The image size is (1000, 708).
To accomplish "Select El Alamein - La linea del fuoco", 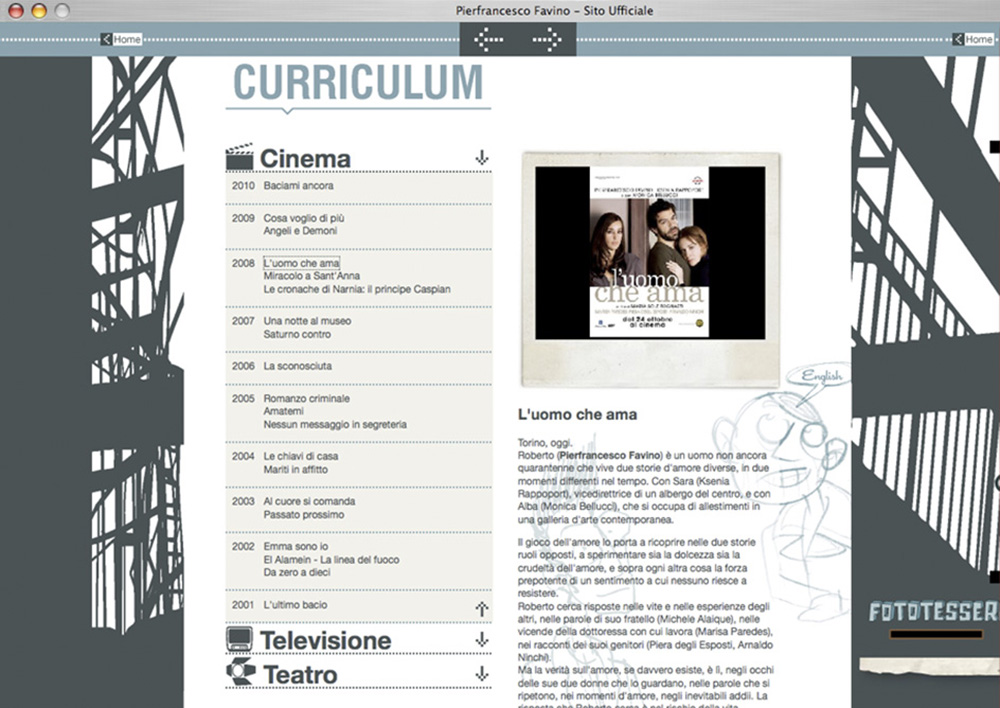I will 332,560.
